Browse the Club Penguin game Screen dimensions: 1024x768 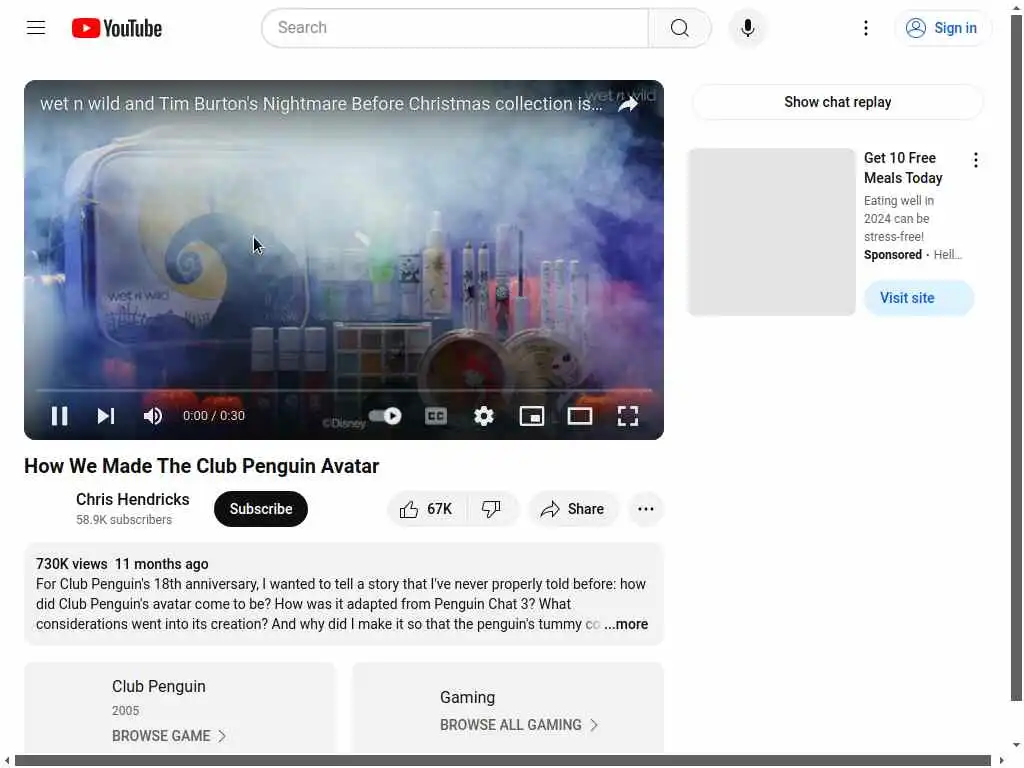(168, 736)
